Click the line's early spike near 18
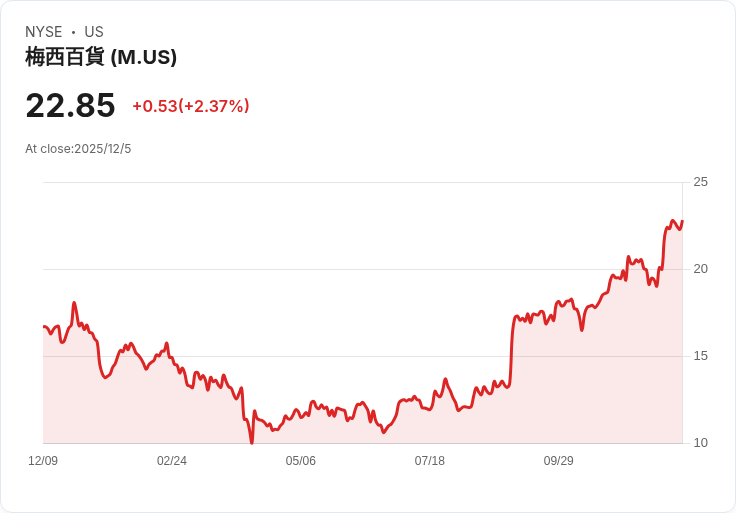 click(74, 303)
